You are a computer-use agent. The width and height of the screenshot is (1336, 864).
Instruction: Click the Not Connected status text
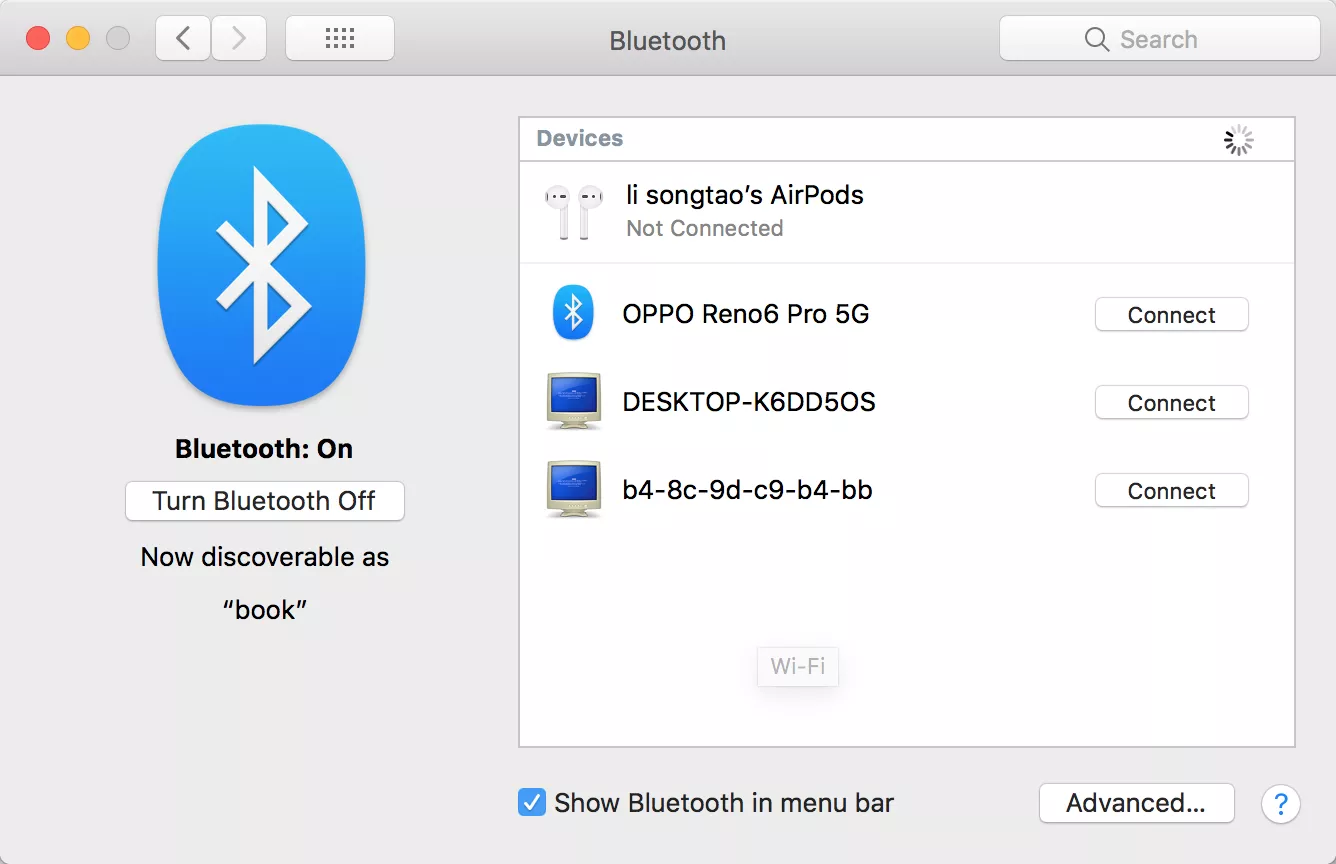pos(705,228)
